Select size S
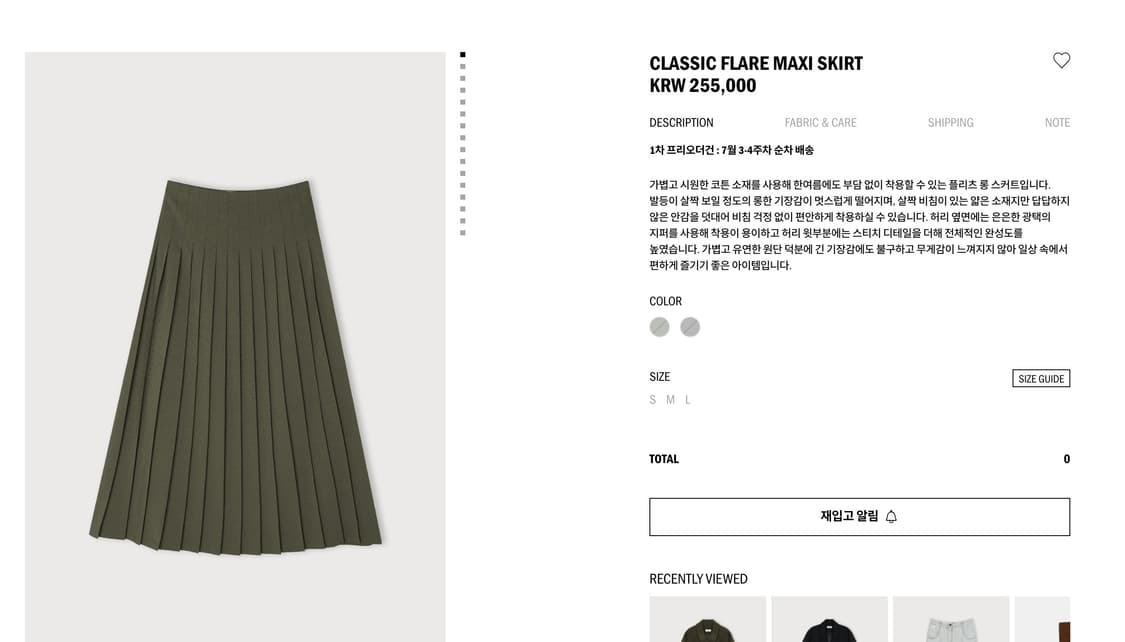Image resolution: width=1125 pixels, height=642 pixels. pos(652,400)
